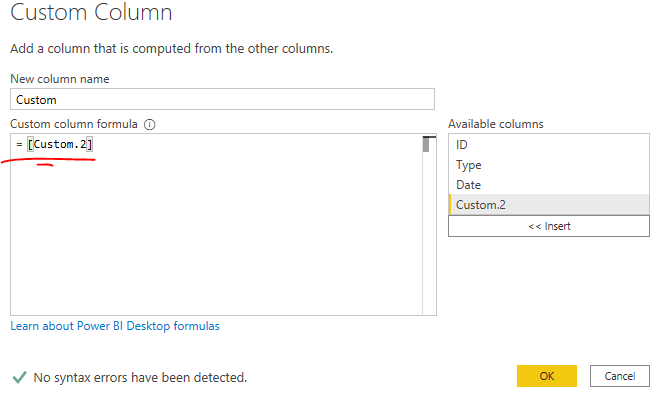Click the formula box scrollbar thumb
The width and height of the screenshot is (672, 396).
point(426,144)
